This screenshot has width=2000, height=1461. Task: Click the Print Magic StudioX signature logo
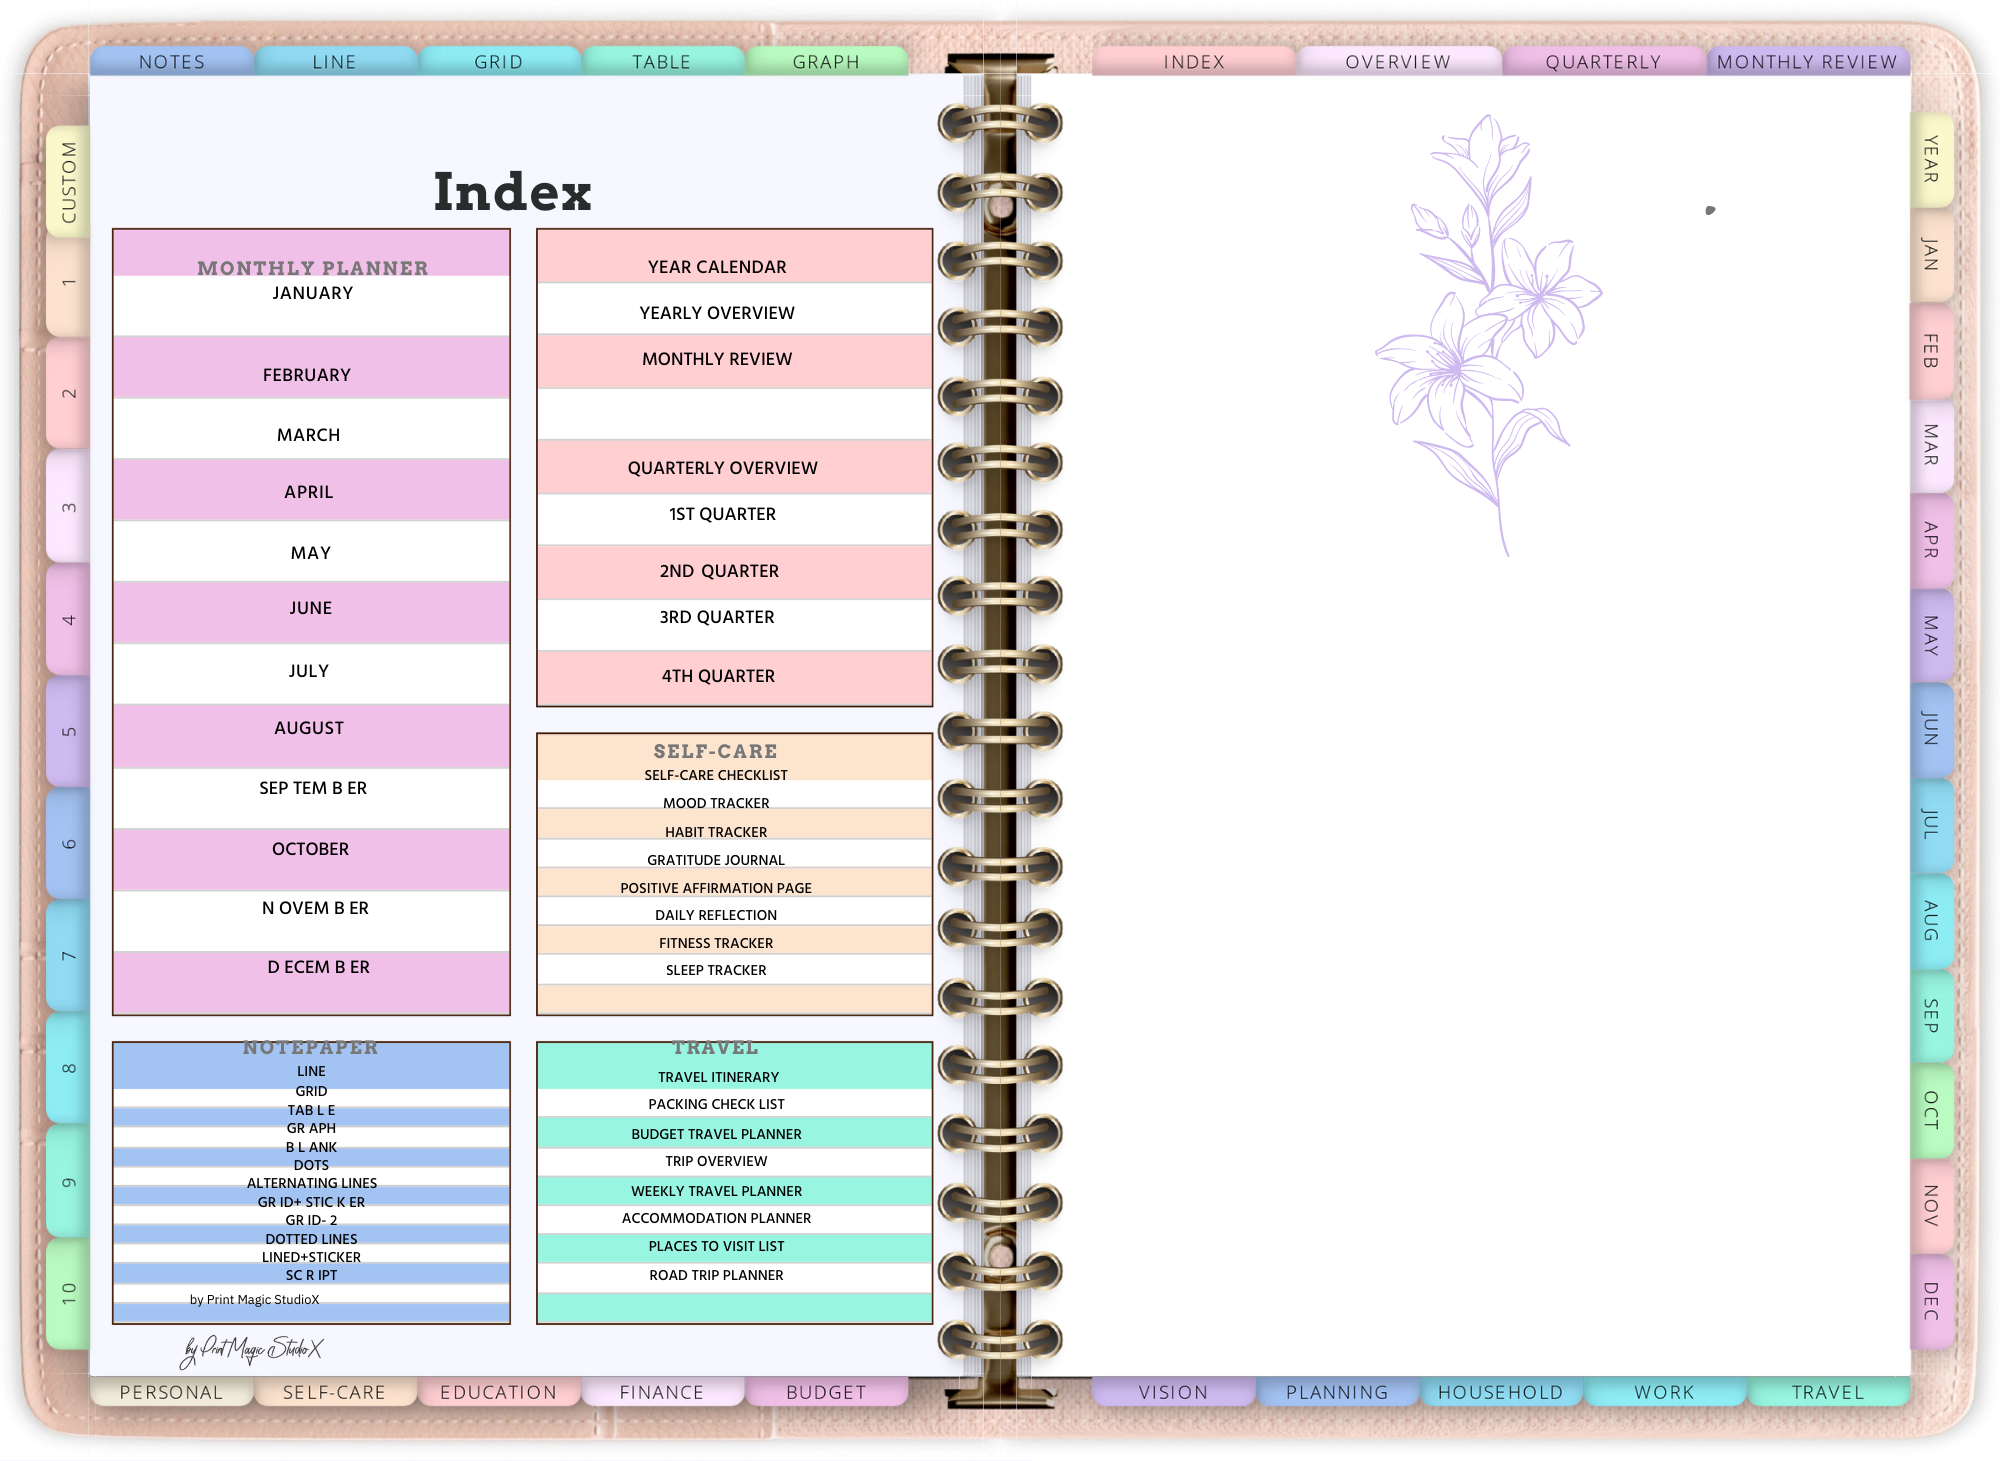pos(252,1350)
